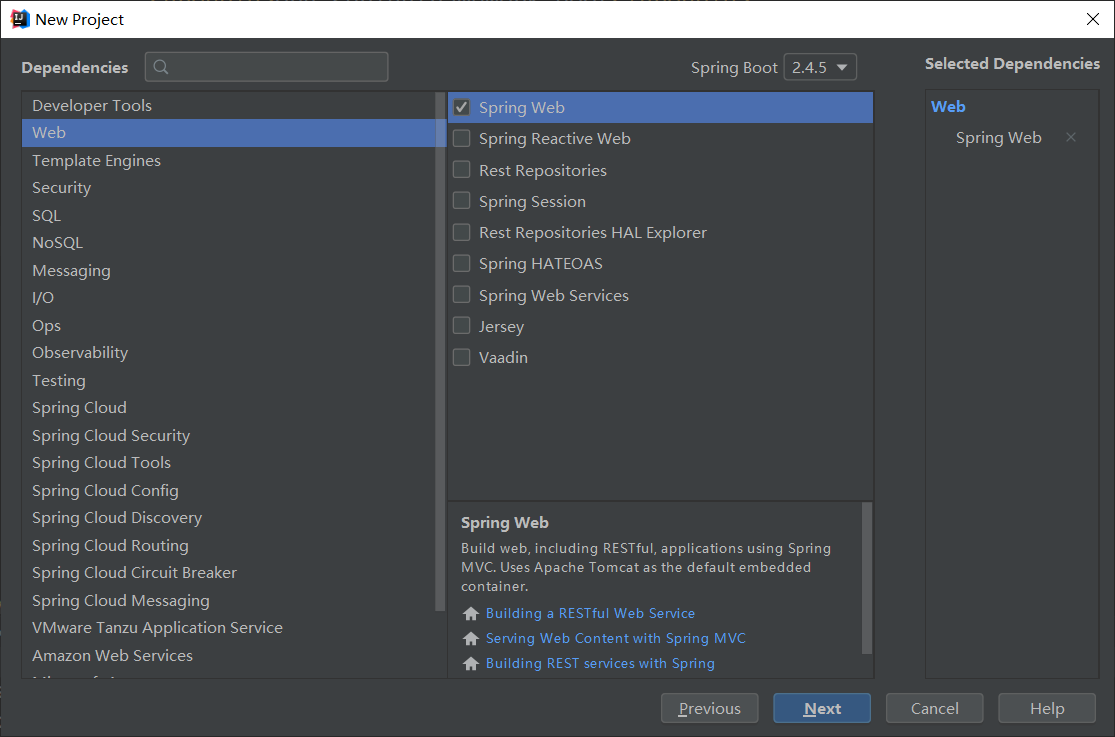
Task: Open the Spring Boot version dropdown
Action: [x=820, y=68]
